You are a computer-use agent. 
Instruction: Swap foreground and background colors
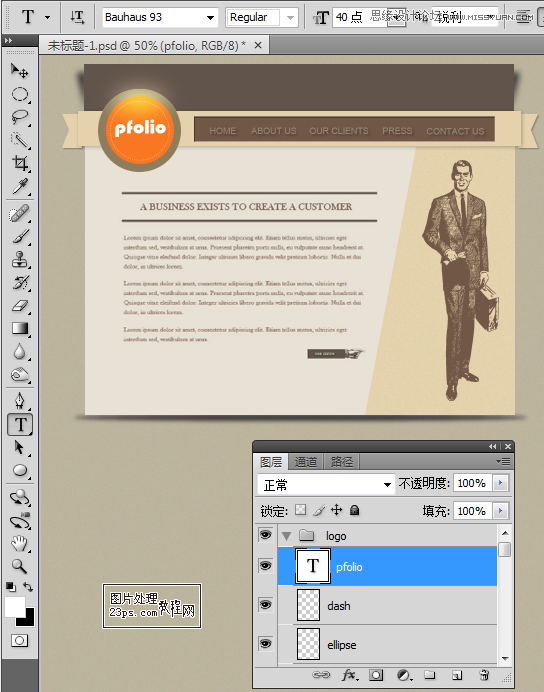pos(28,587)
